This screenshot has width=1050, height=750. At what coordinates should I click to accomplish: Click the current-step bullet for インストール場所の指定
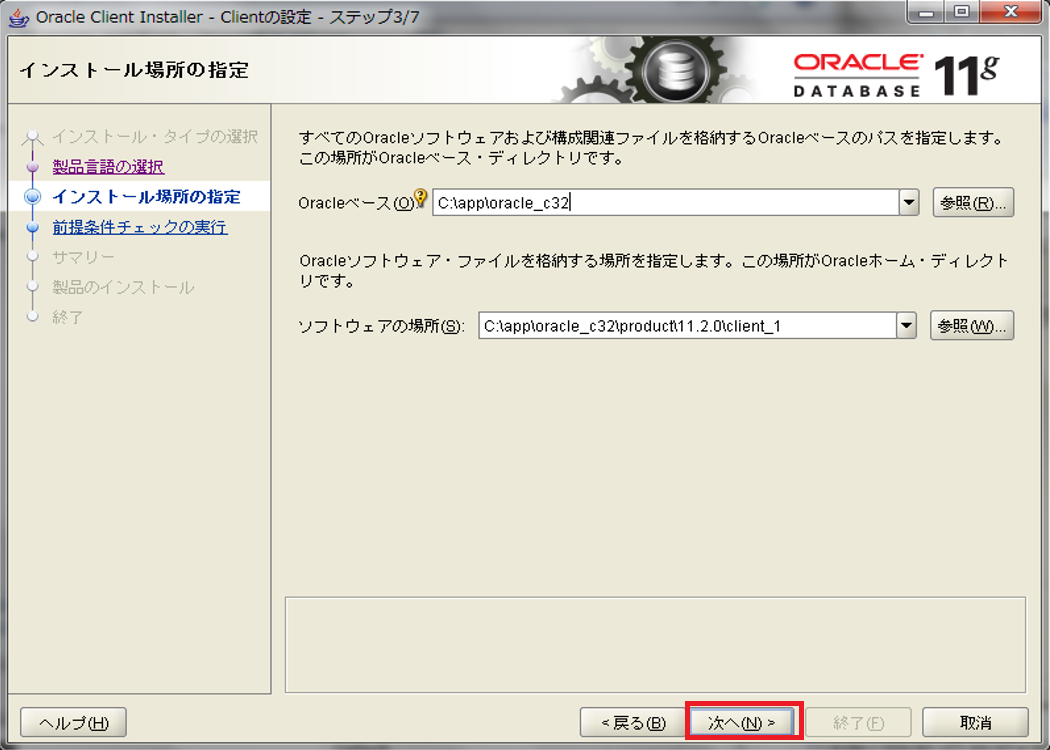click(x=32, y=197)
